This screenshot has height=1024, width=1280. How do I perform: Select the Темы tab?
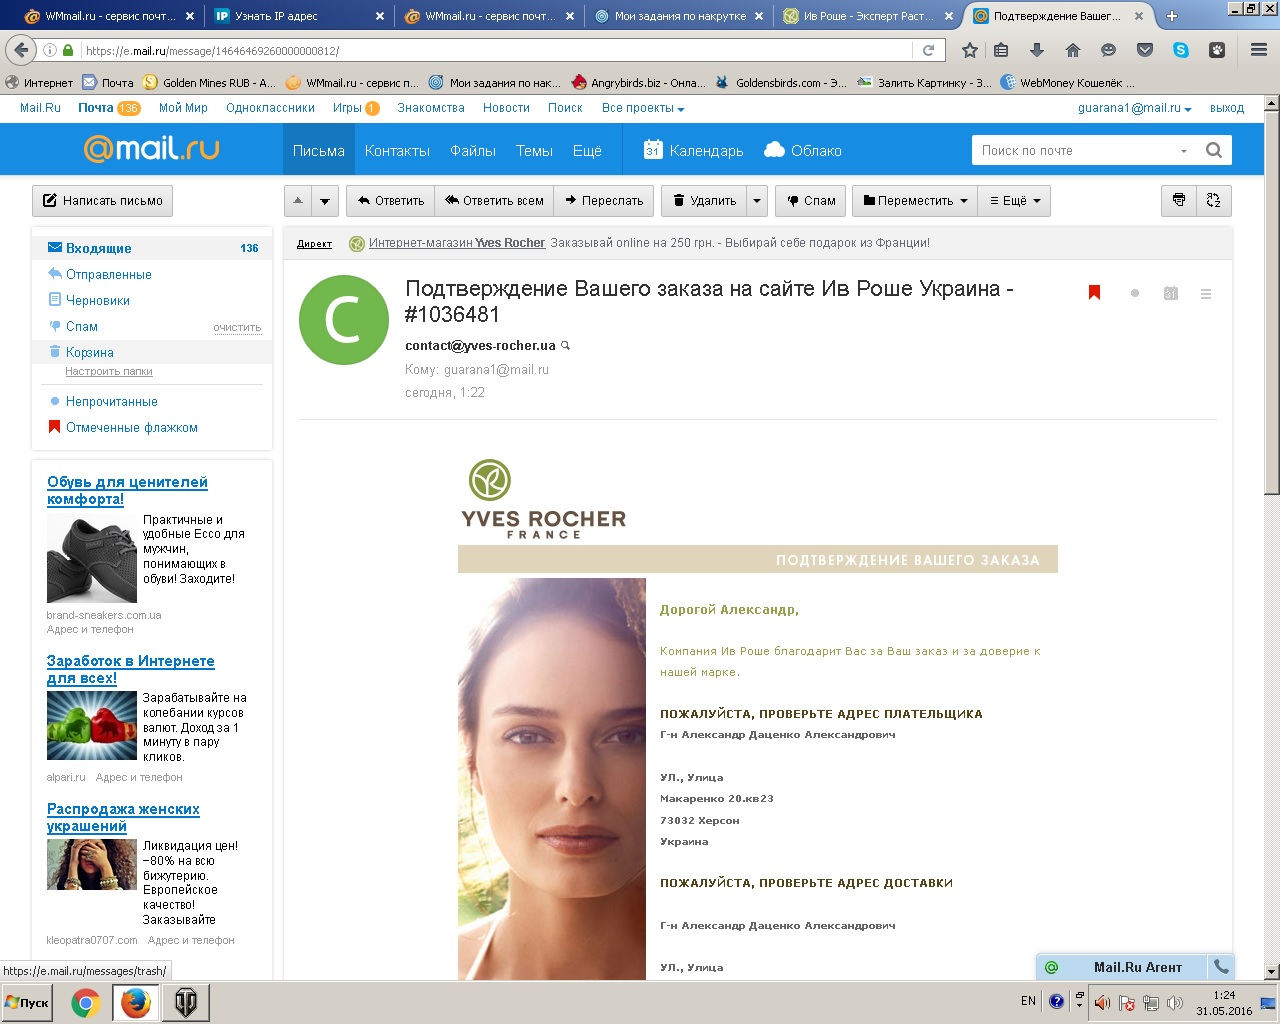click(534, 150)
